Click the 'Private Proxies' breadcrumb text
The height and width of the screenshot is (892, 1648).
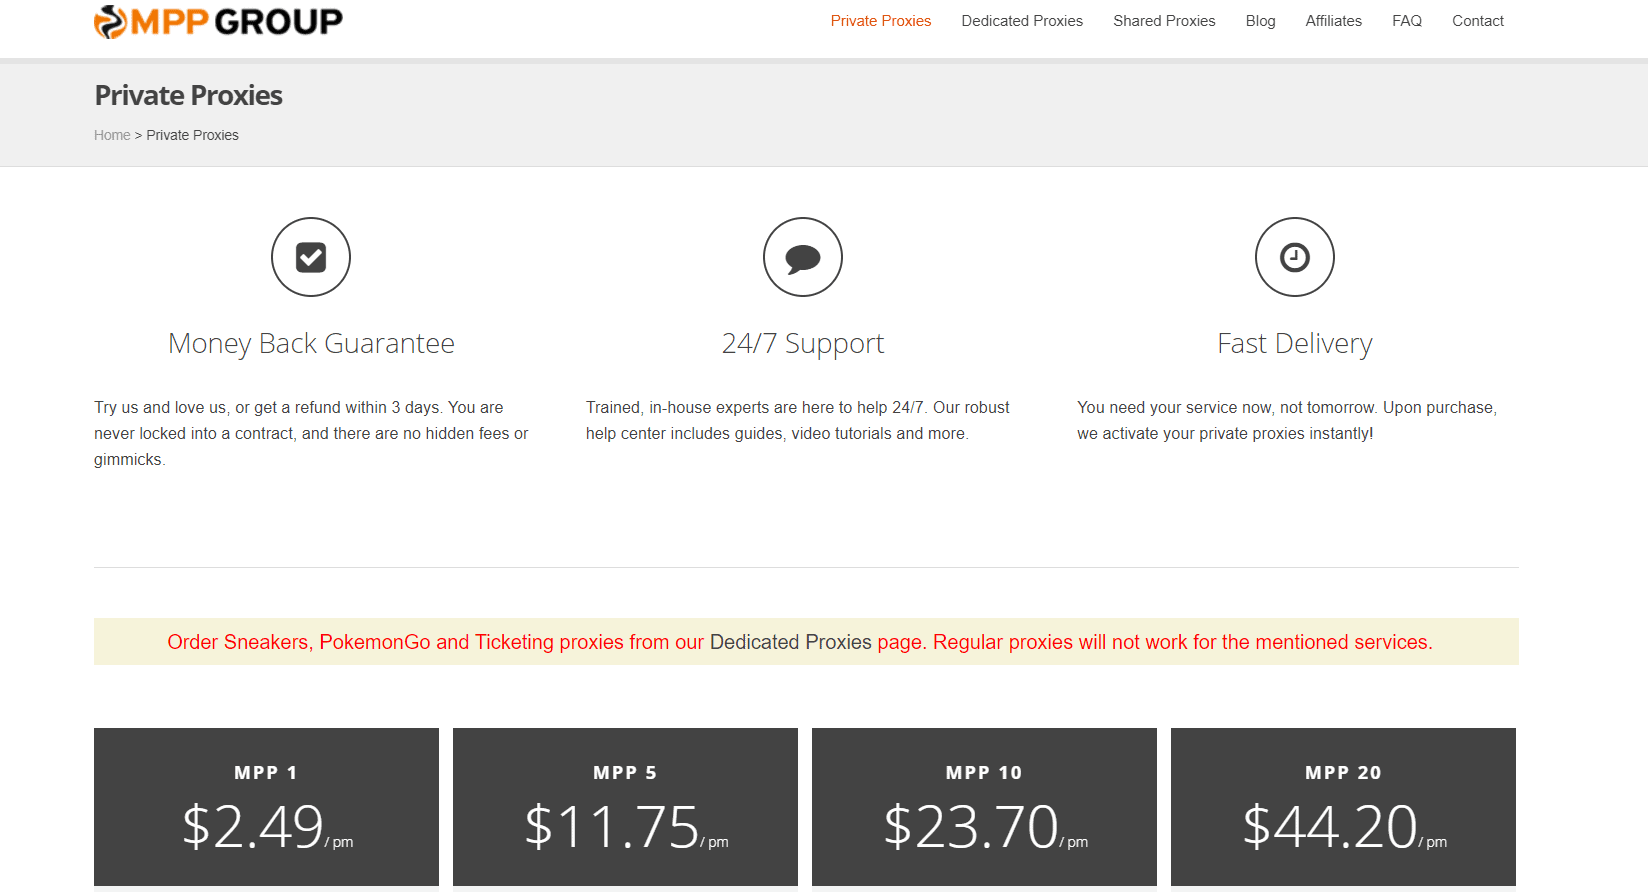192,135
